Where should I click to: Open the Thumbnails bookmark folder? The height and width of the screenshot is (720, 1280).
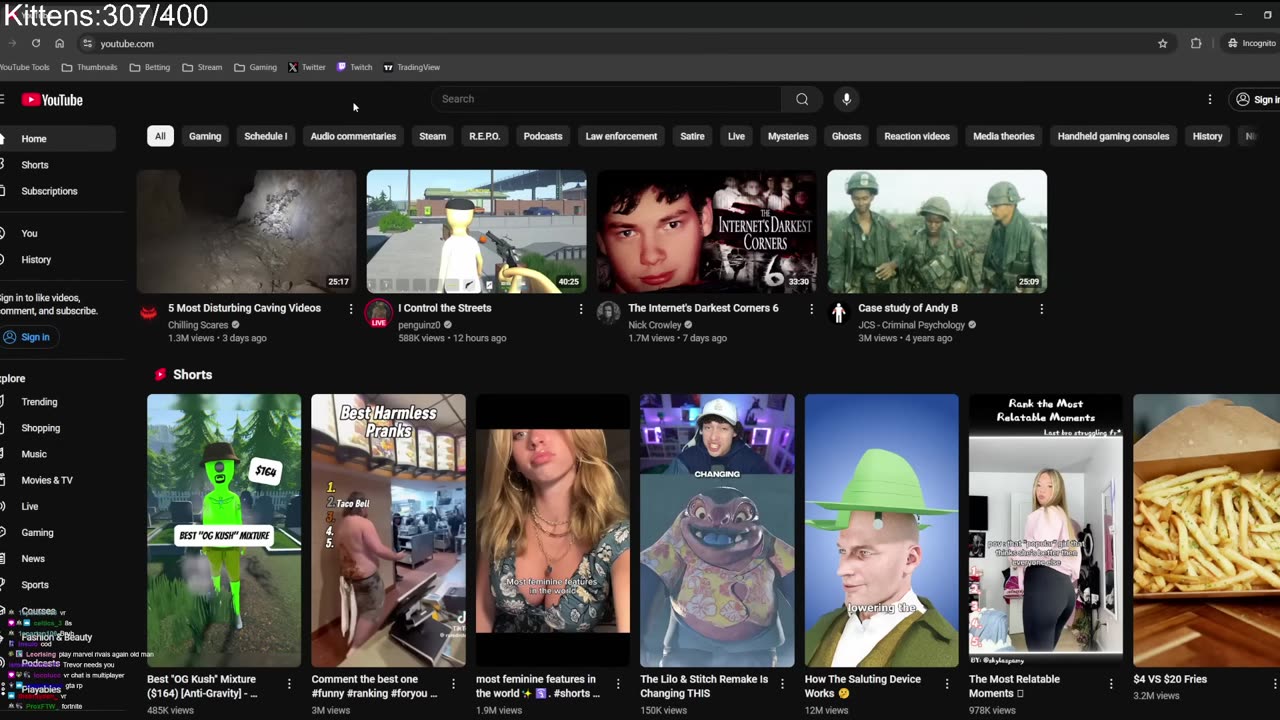(x=89, y=67)
